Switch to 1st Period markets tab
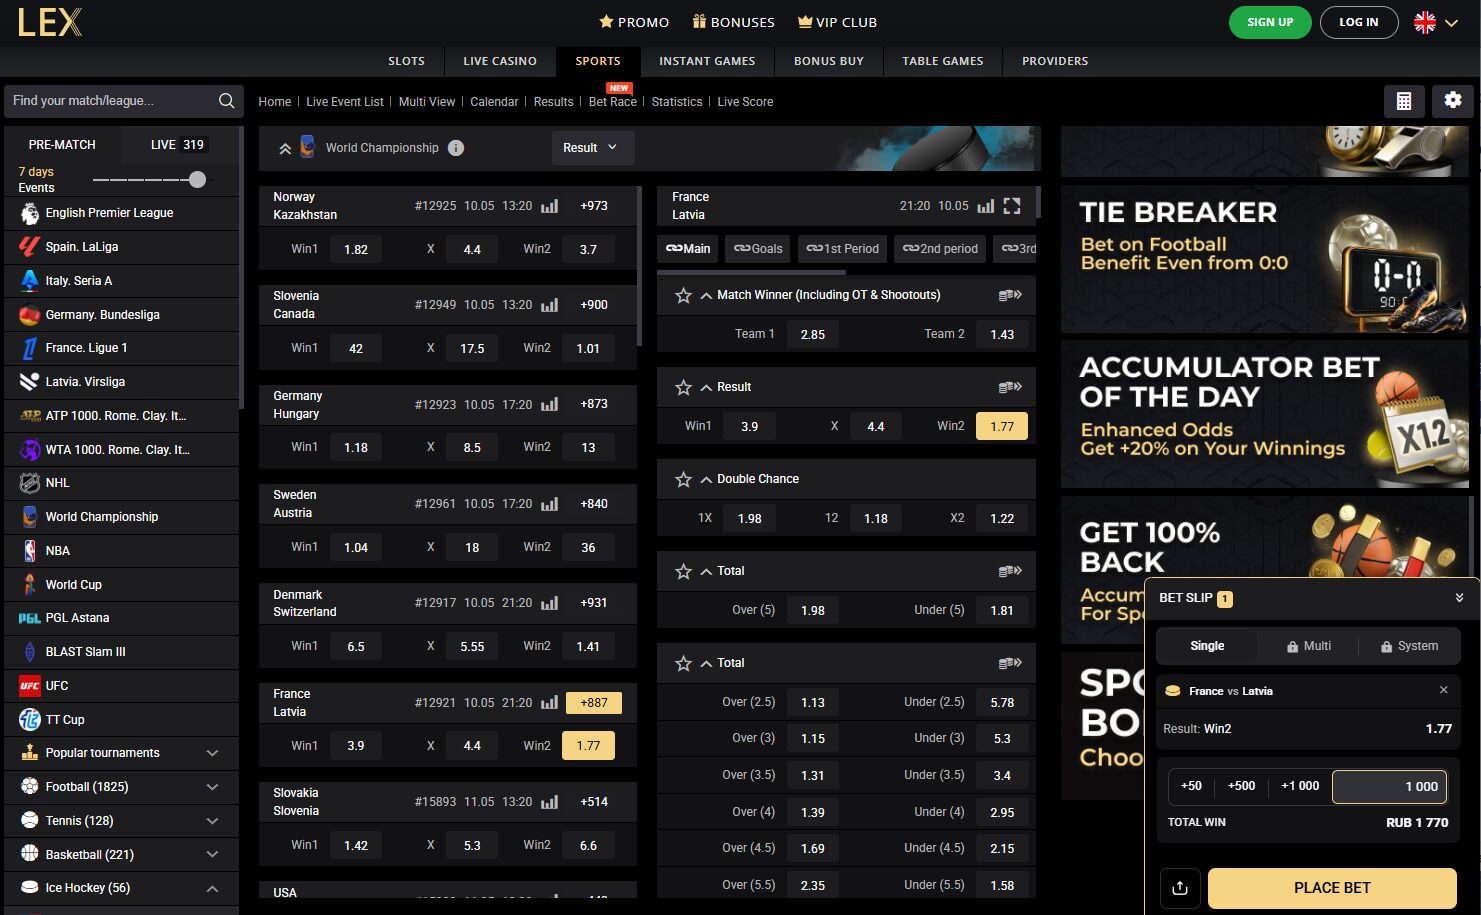1481x915 pixels. click(x=843, y=249)
